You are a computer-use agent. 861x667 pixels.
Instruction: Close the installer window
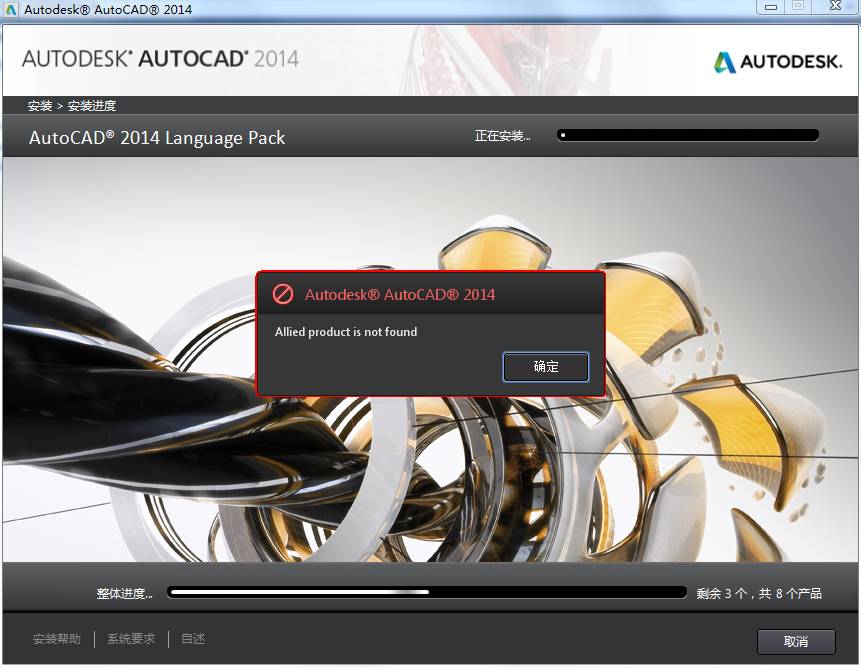click(836, 7)
